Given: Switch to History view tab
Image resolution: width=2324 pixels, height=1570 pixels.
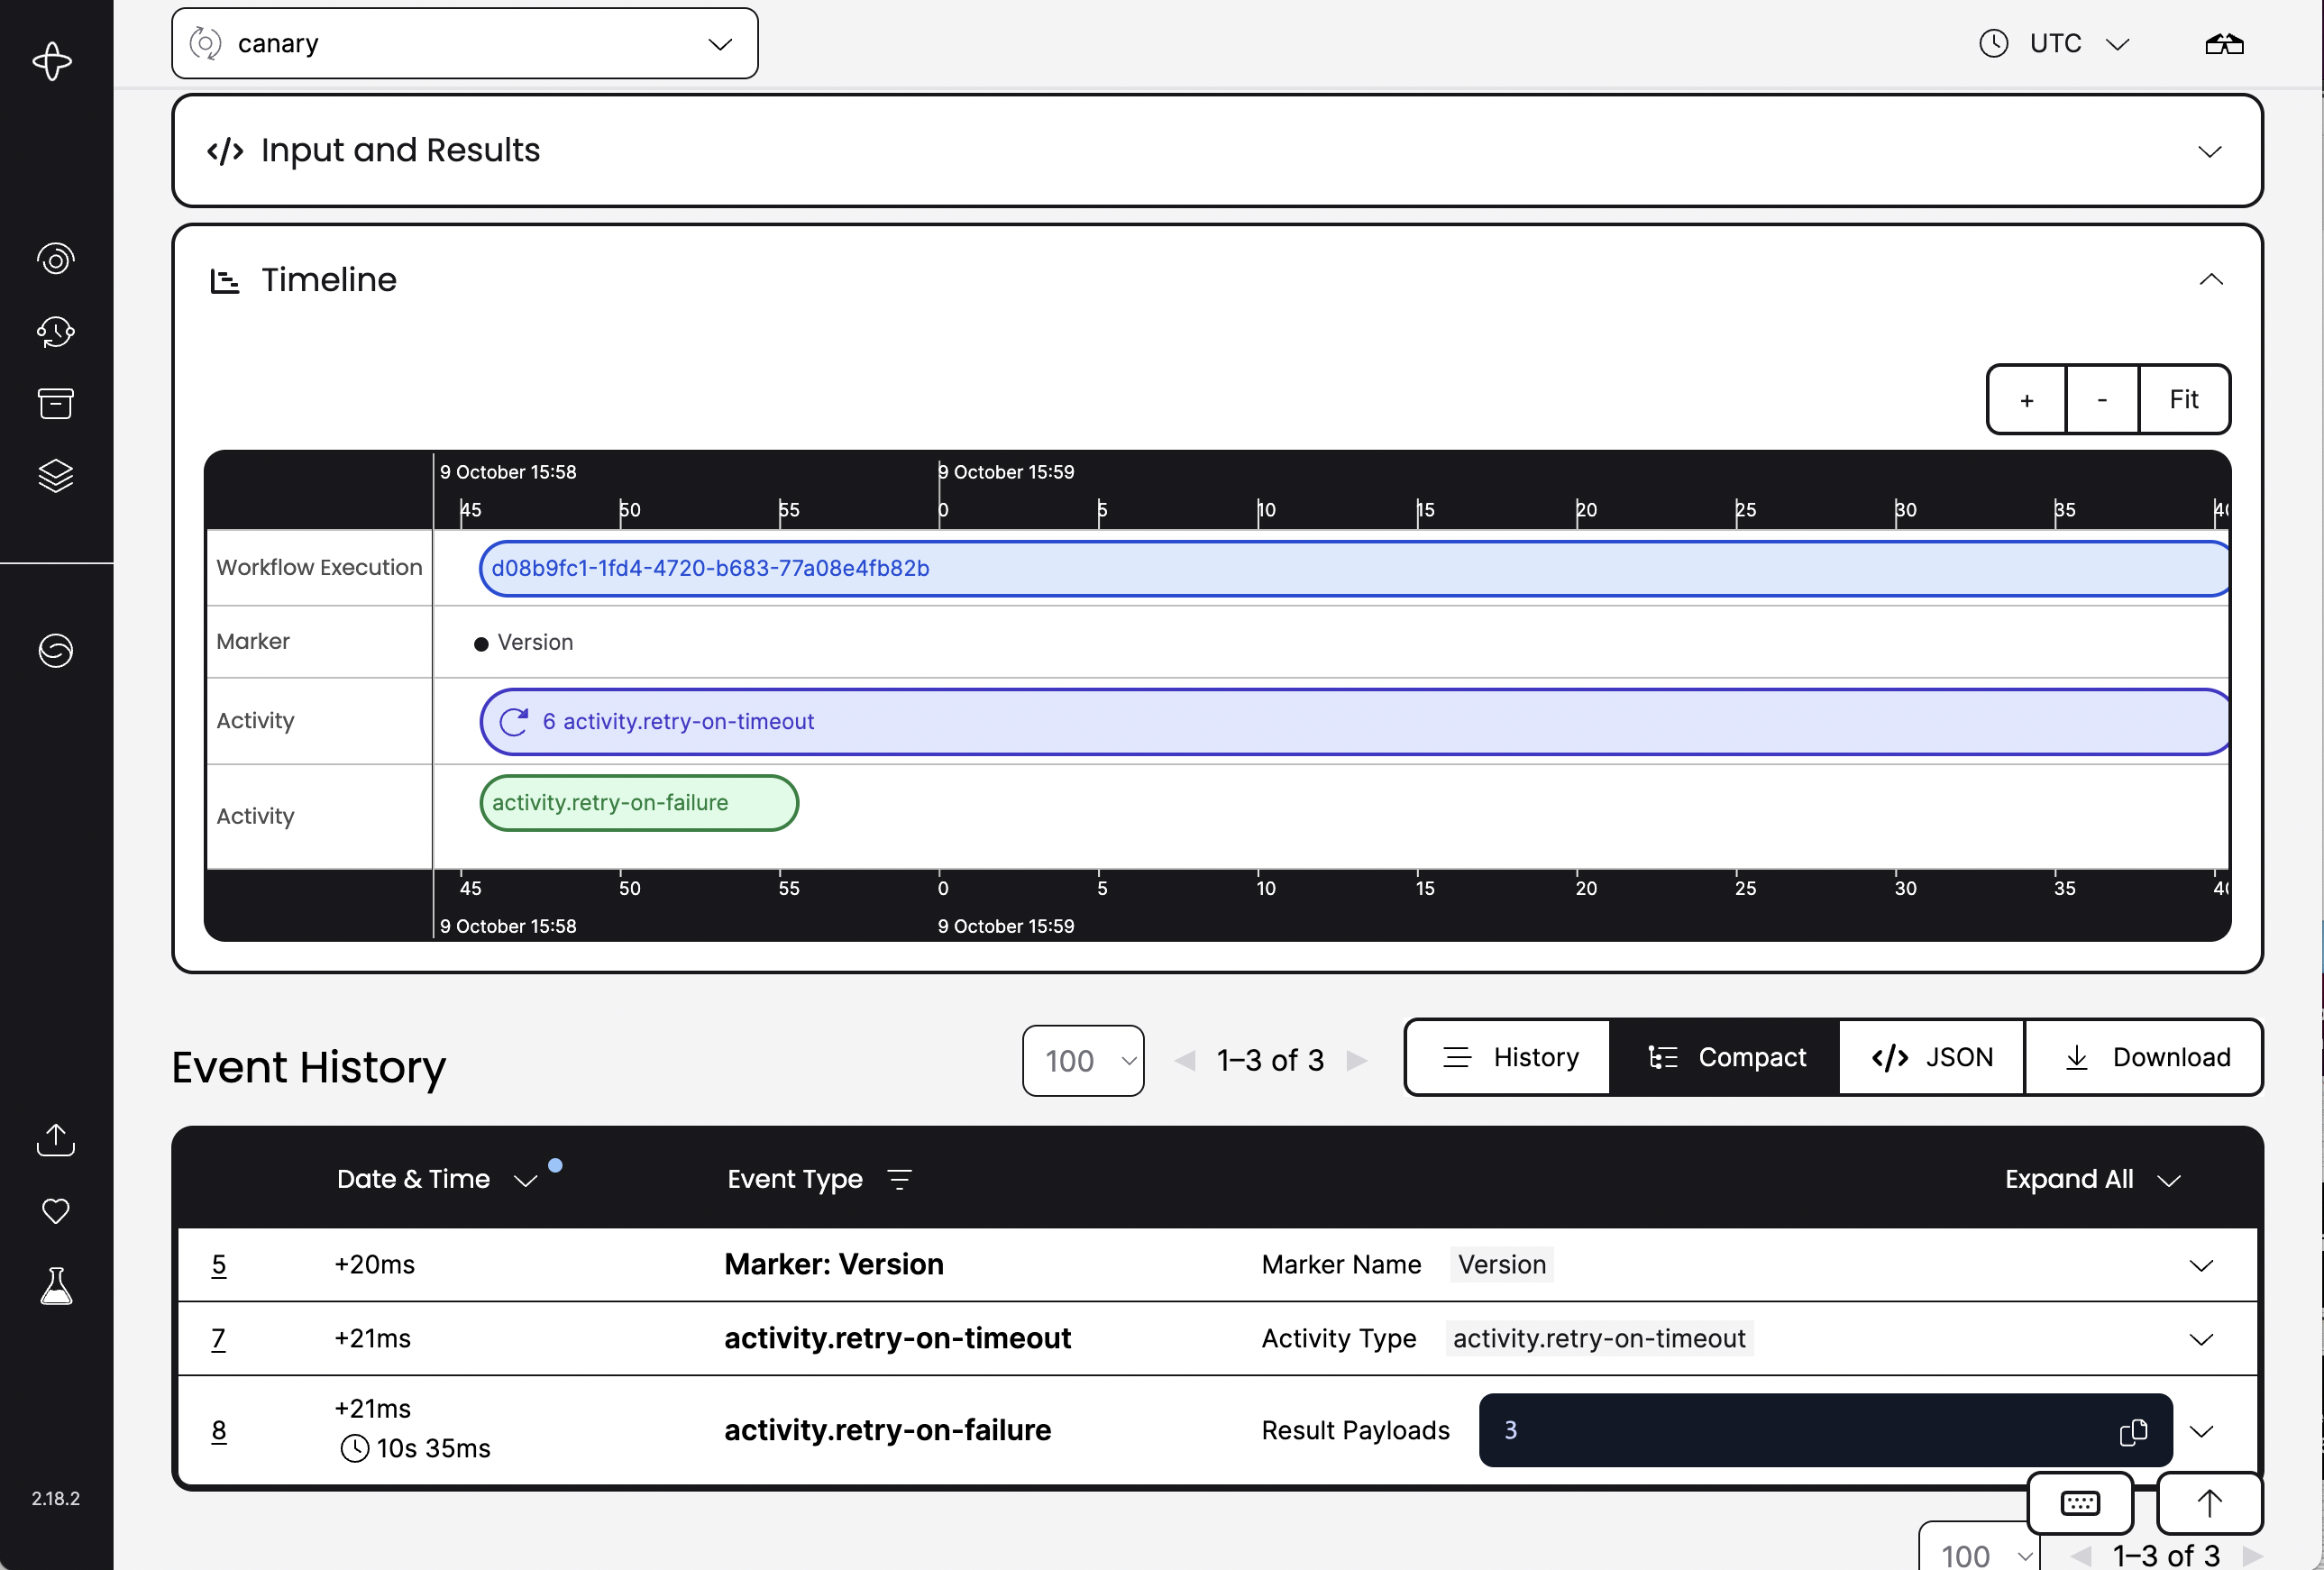Looking at the screenshot, I should pyautogui.click(x=1510, y=1058).
